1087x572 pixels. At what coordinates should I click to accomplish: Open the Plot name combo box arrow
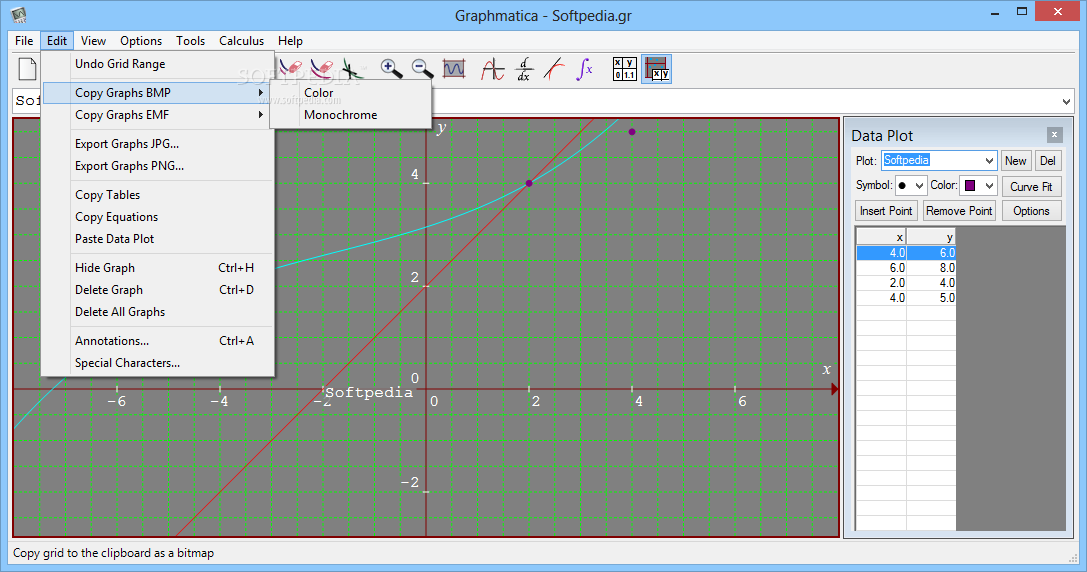[989, 160]
